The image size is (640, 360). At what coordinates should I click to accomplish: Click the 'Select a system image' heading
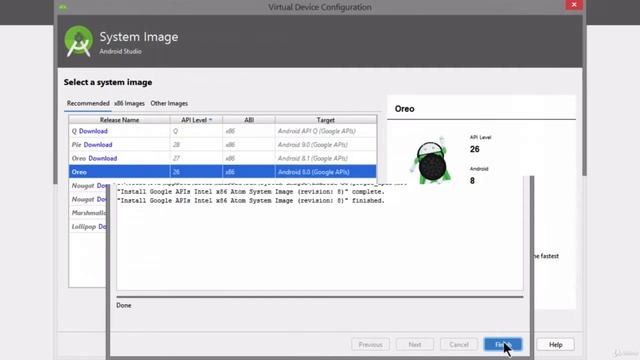(108, 82)
